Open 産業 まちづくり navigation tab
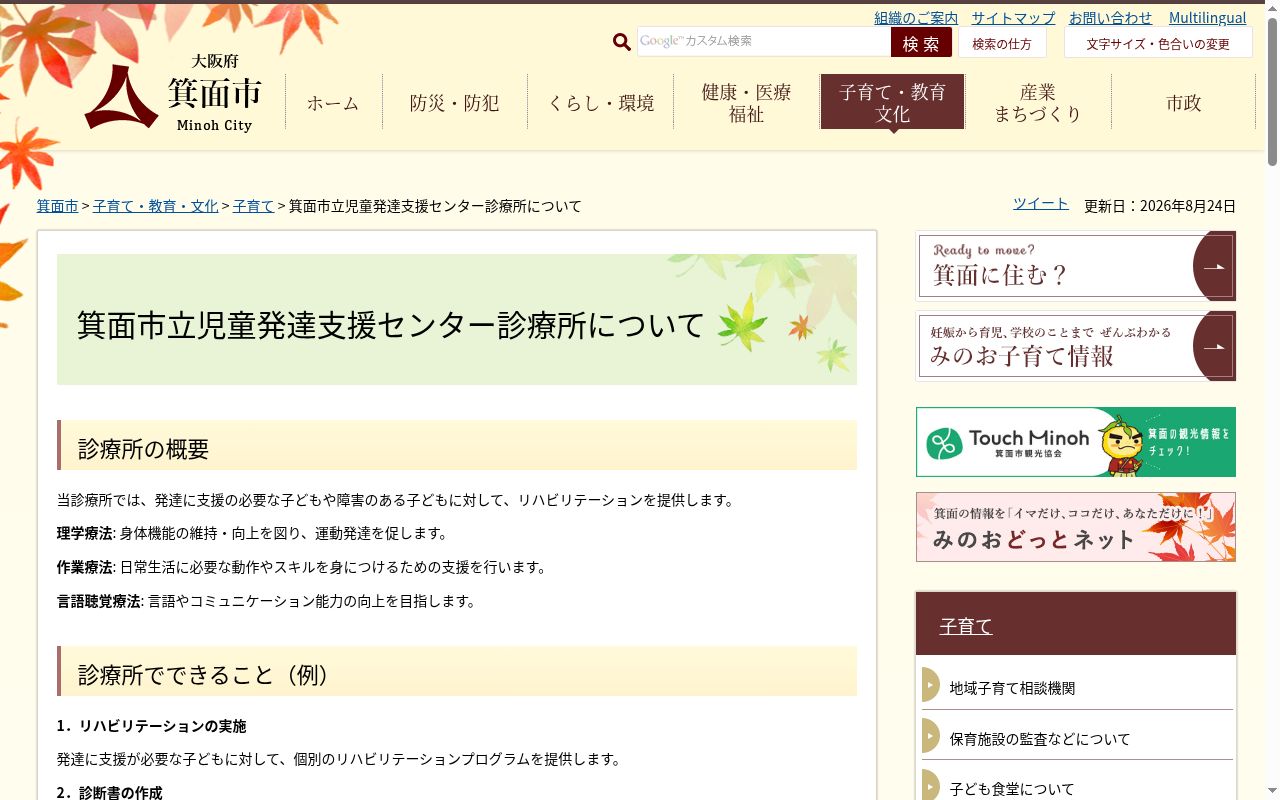The height and width of the screenshot is (800, 1280). point(1038,102)
